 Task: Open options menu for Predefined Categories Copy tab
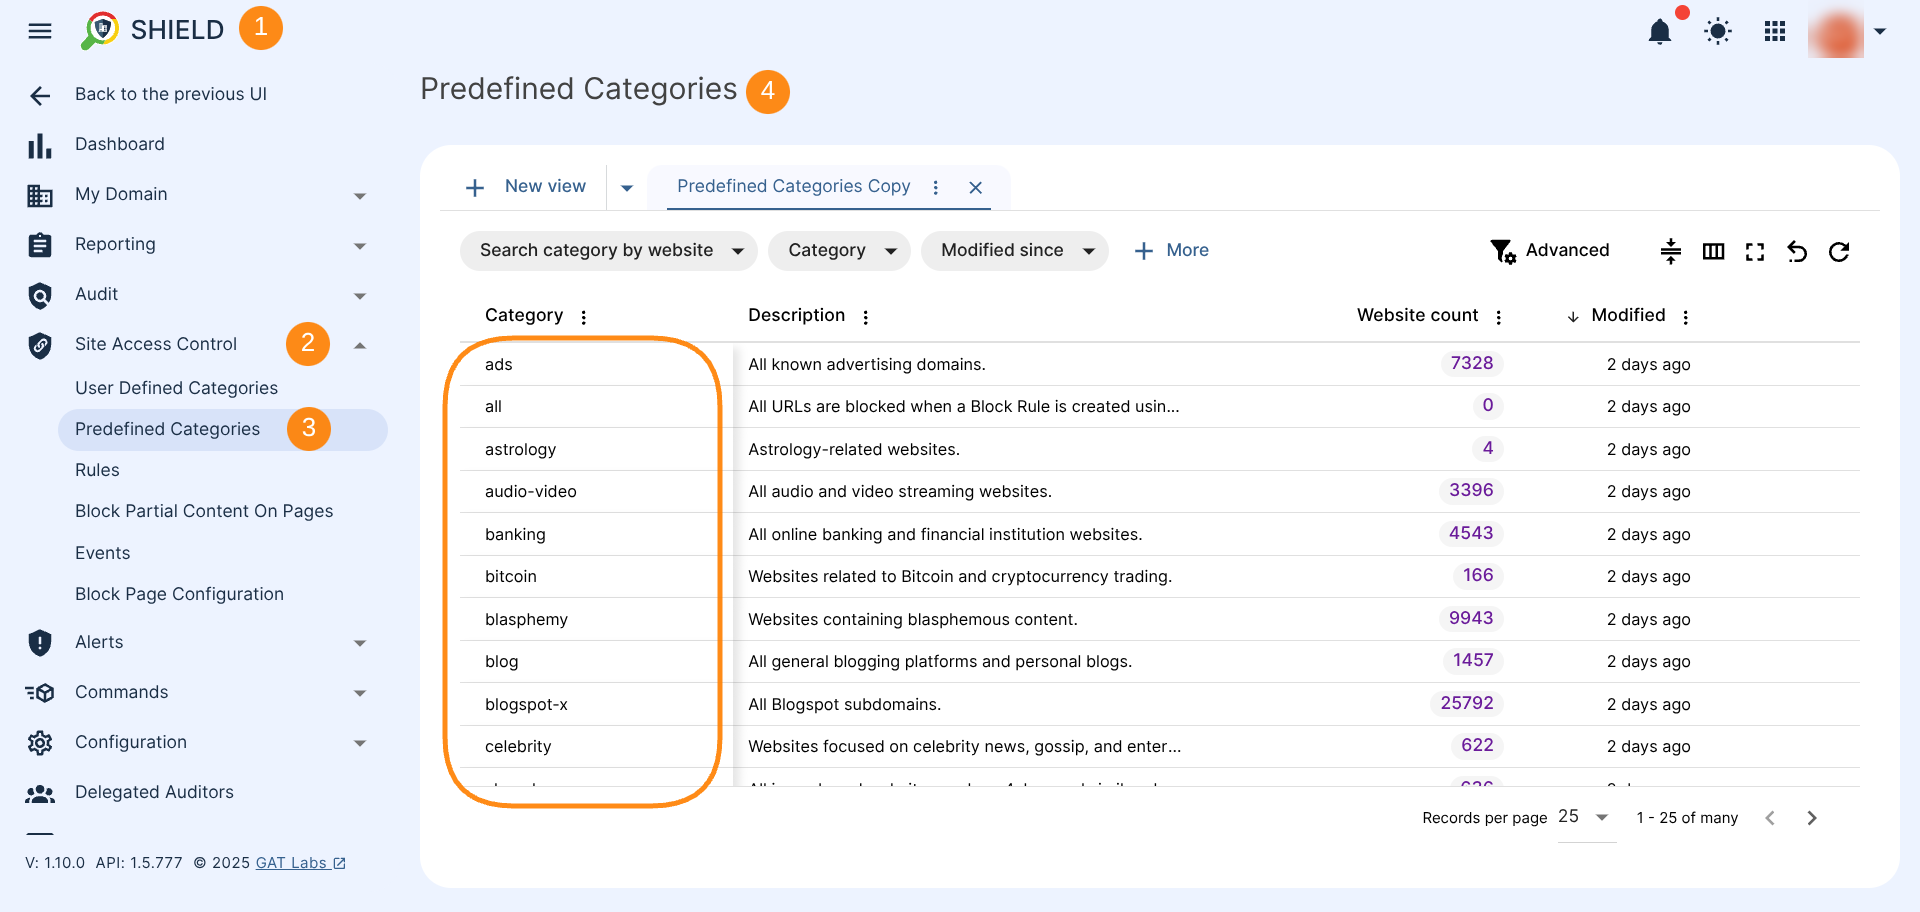coord(936,188)
